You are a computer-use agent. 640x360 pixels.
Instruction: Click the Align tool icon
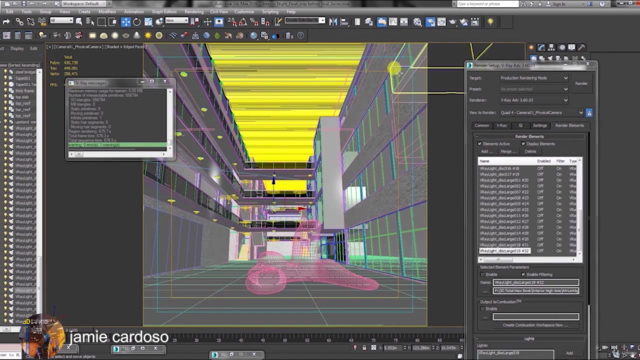tap(344, 22)
